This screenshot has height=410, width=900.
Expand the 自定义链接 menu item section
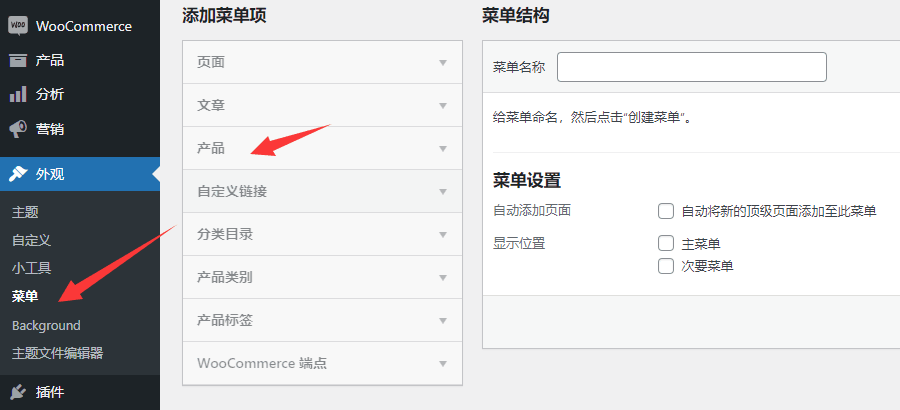tap(442, 191)
